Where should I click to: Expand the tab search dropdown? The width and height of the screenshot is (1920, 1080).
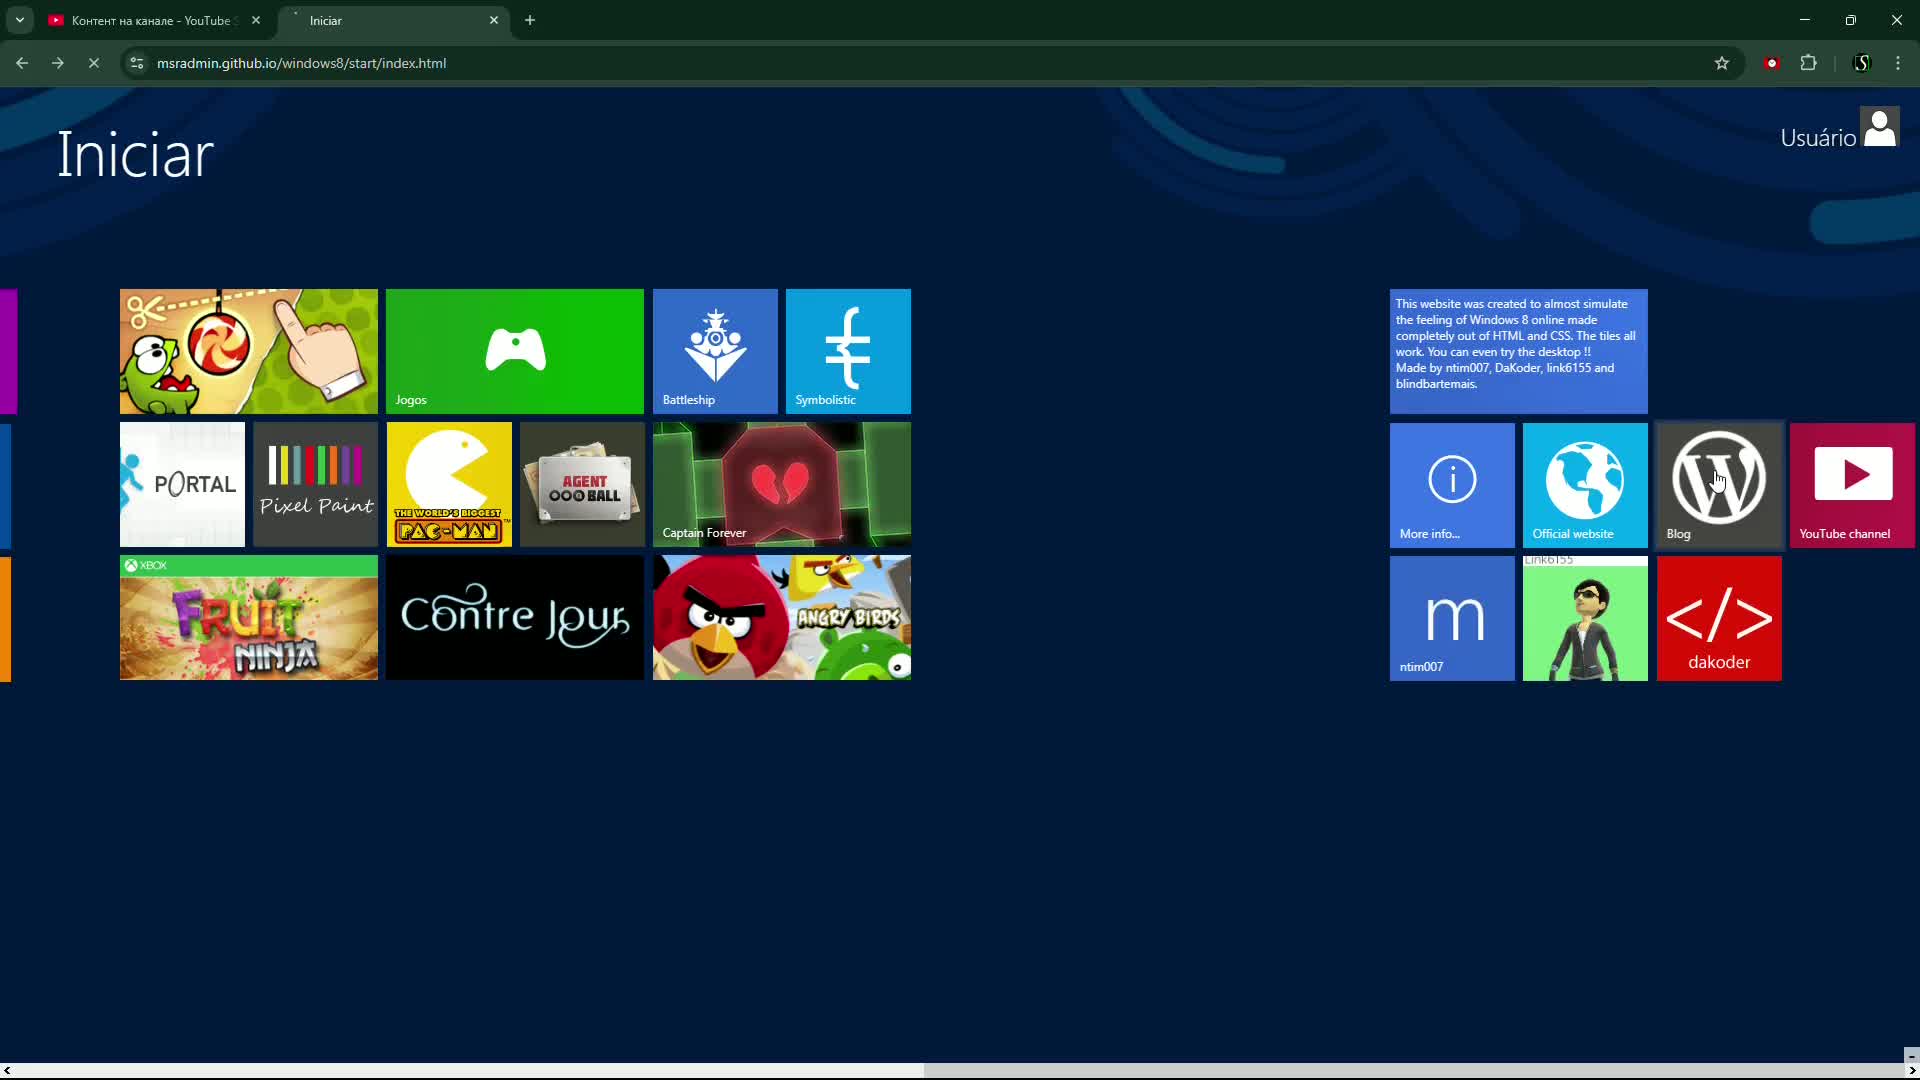(x=19, y=20)
